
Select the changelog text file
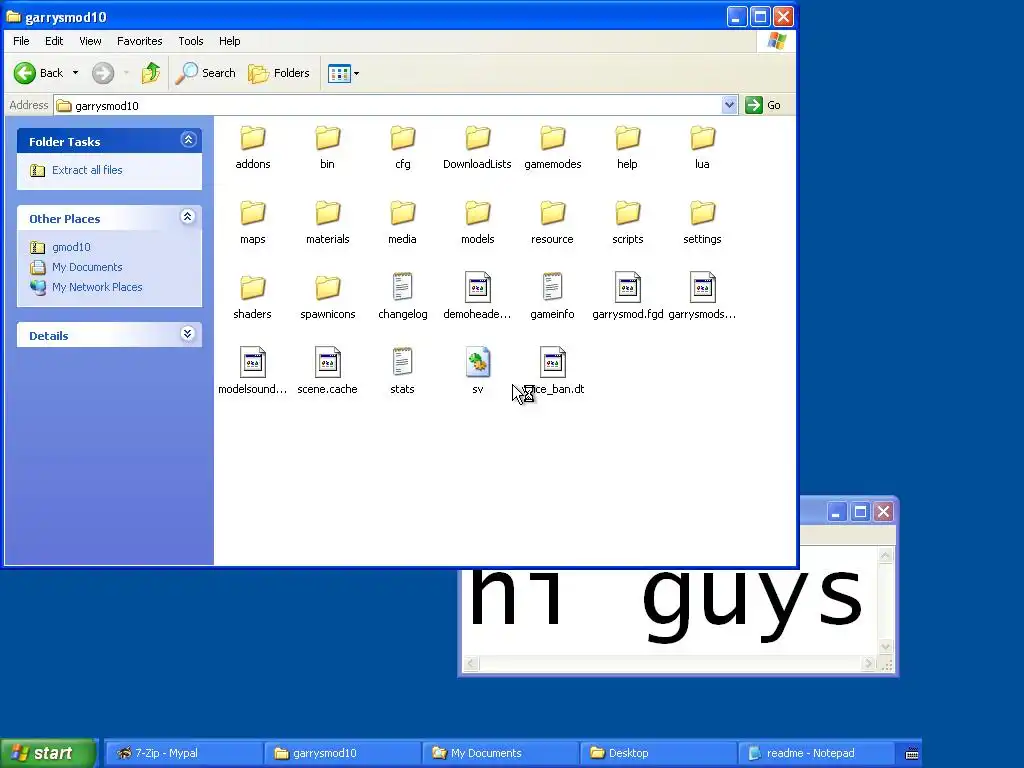tap(402, 297)
